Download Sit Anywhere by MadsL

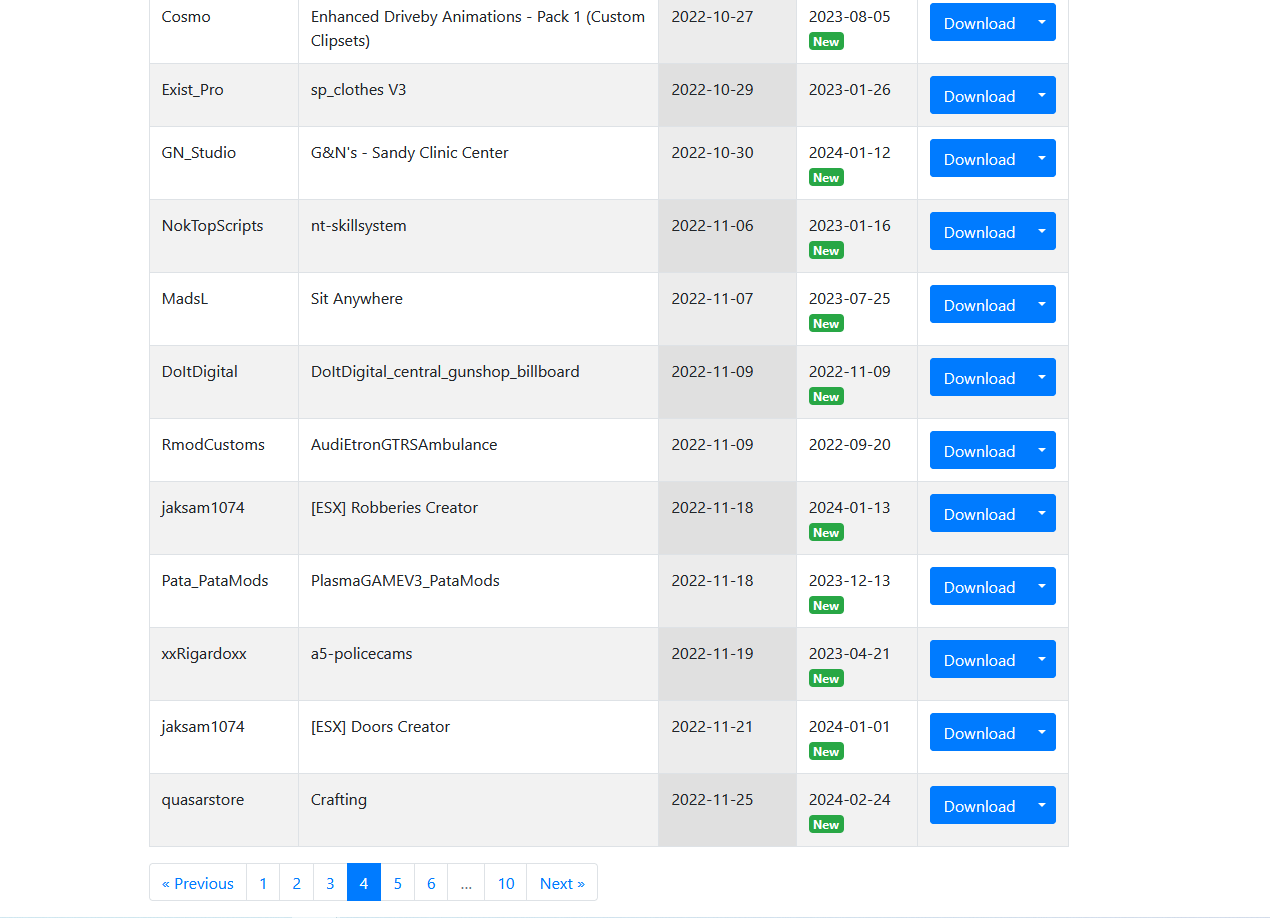tap(978, 304)
